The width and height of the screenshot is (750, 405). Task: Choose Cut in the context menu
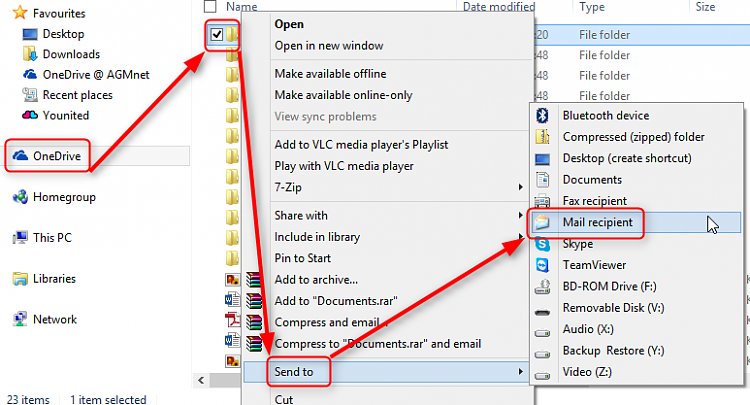284,399
